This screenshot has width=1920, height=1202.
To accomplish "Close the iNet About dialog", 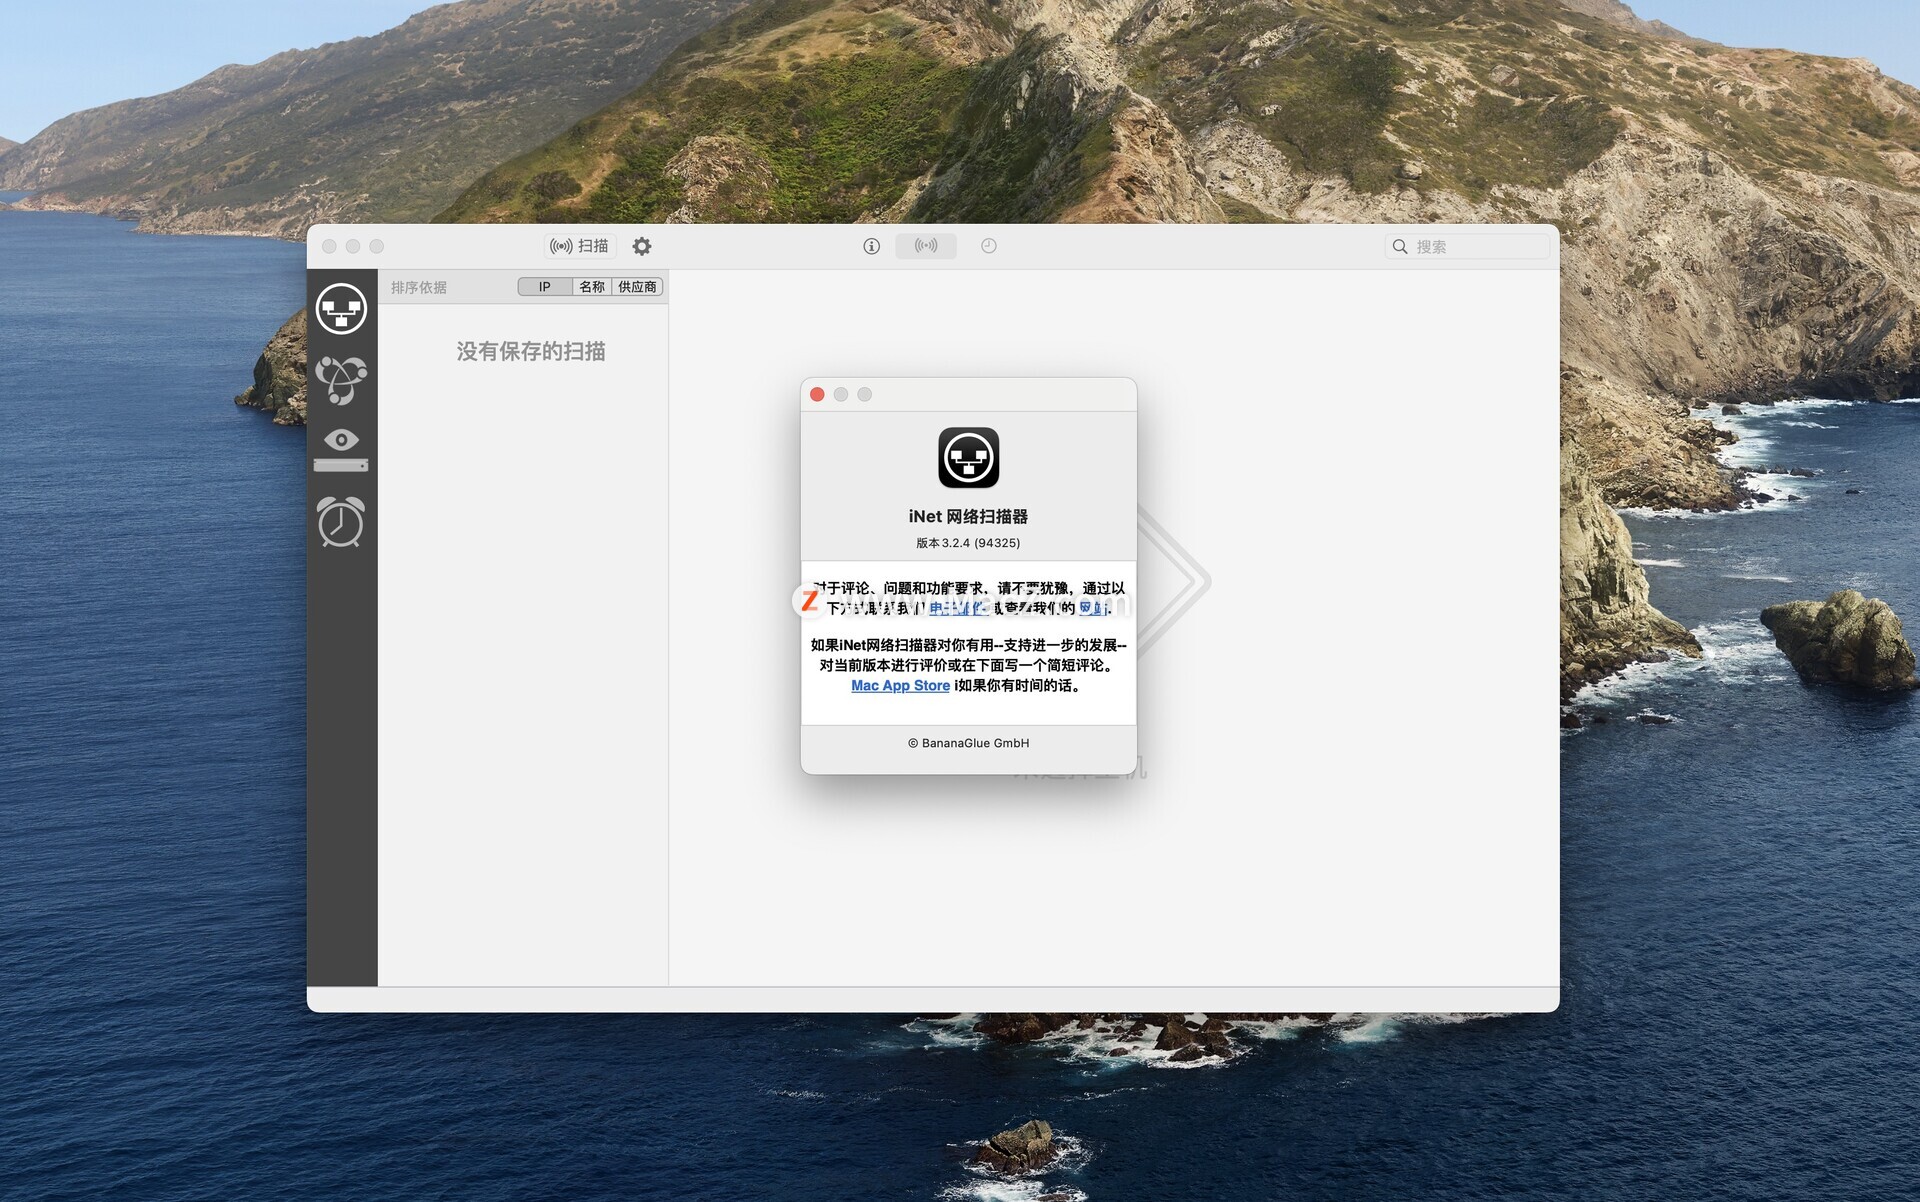I will pos(817,394).
